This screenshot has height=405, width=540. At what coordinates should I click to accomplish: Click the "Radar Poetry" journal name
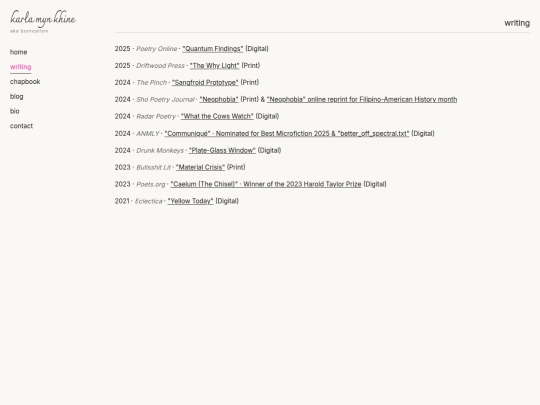coord(156,116)
